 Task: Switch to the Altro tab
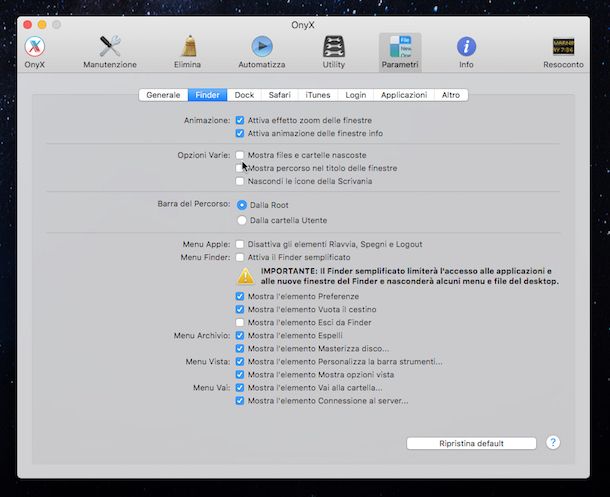[451, 95]
